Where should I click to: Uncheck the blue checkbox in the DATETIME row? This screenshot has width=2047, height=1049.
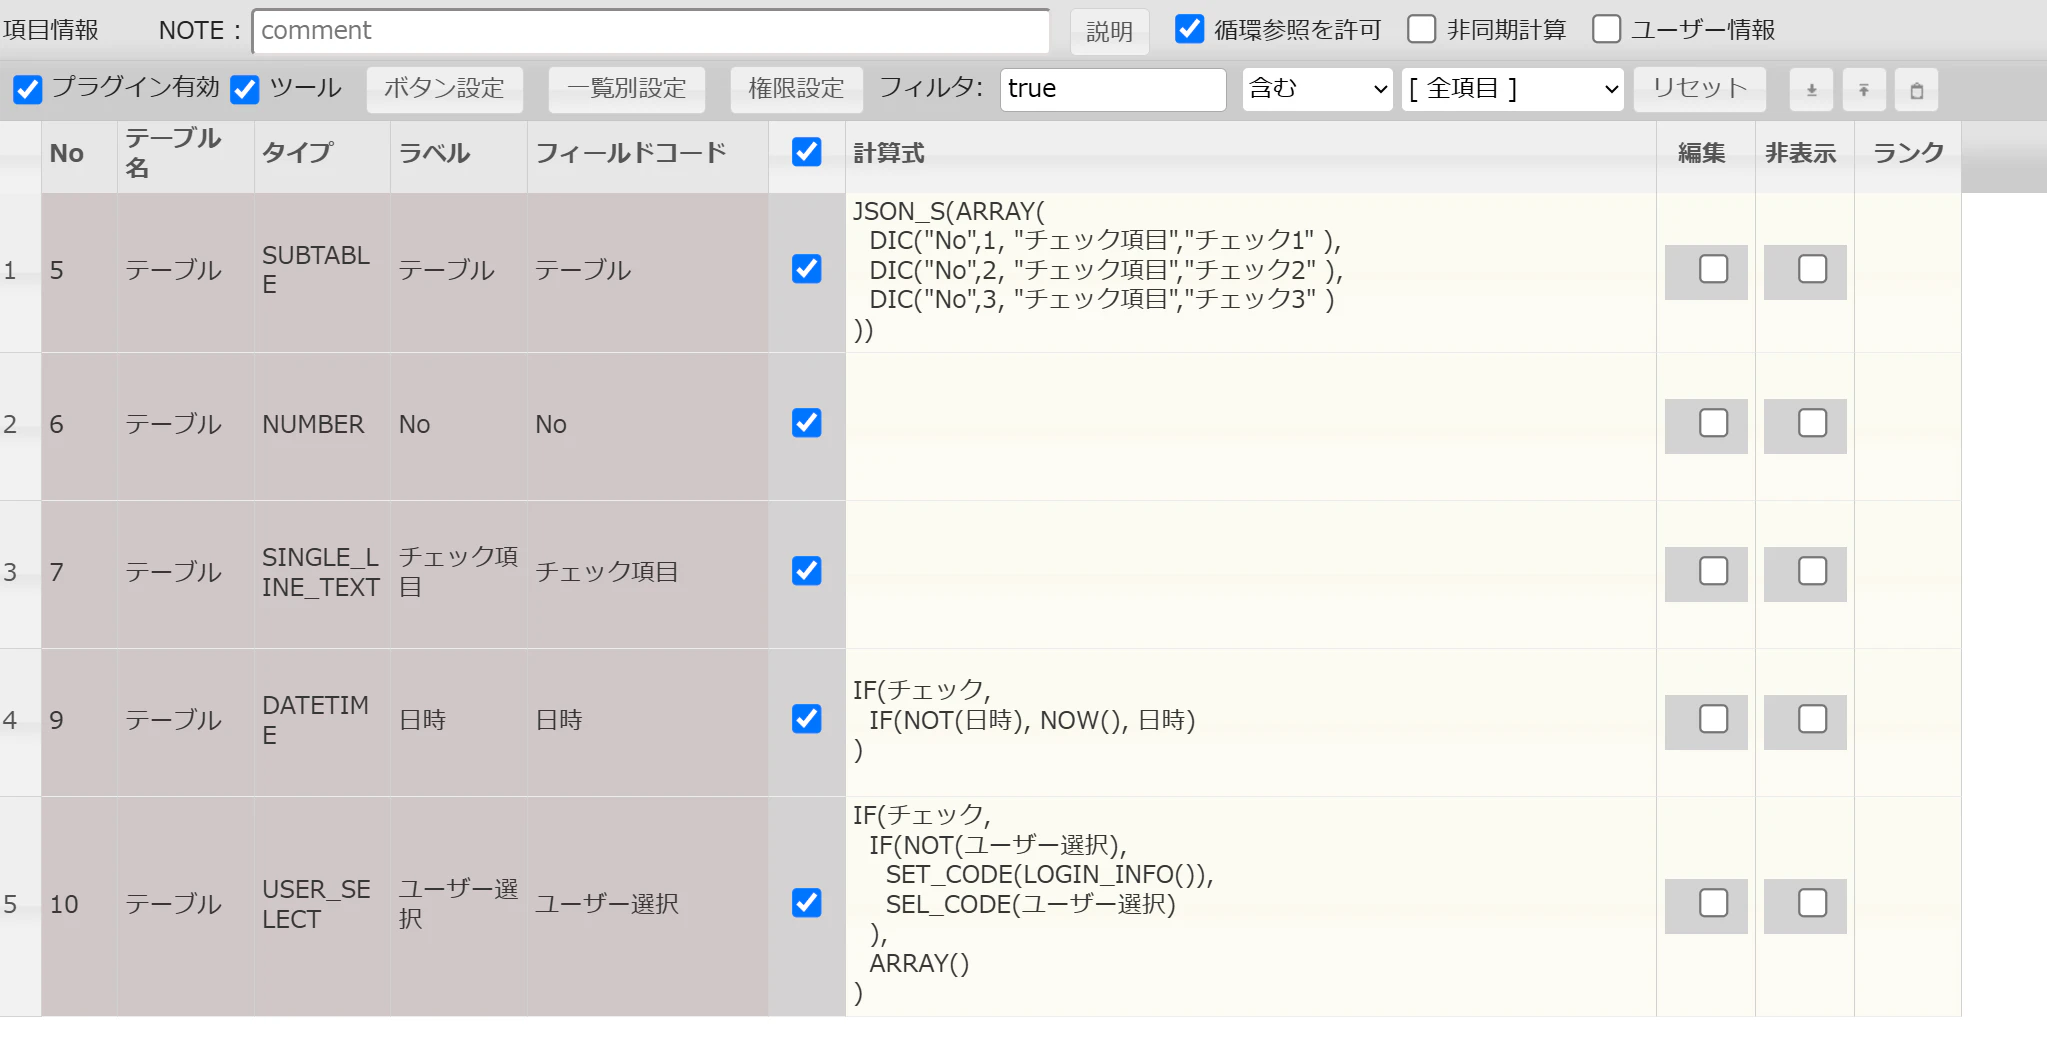pyautogui.click(x=806, y=719)
